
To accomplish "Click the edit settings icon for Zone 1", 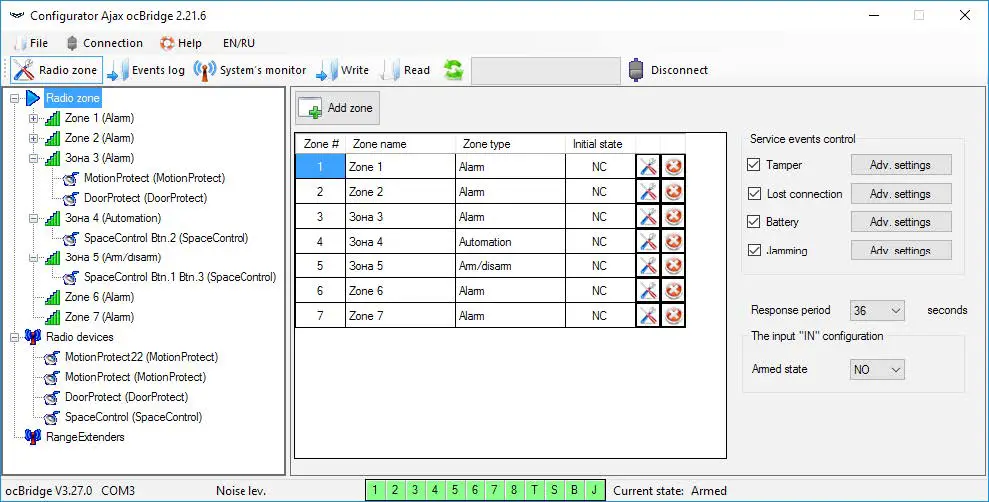I will (648, 166).
